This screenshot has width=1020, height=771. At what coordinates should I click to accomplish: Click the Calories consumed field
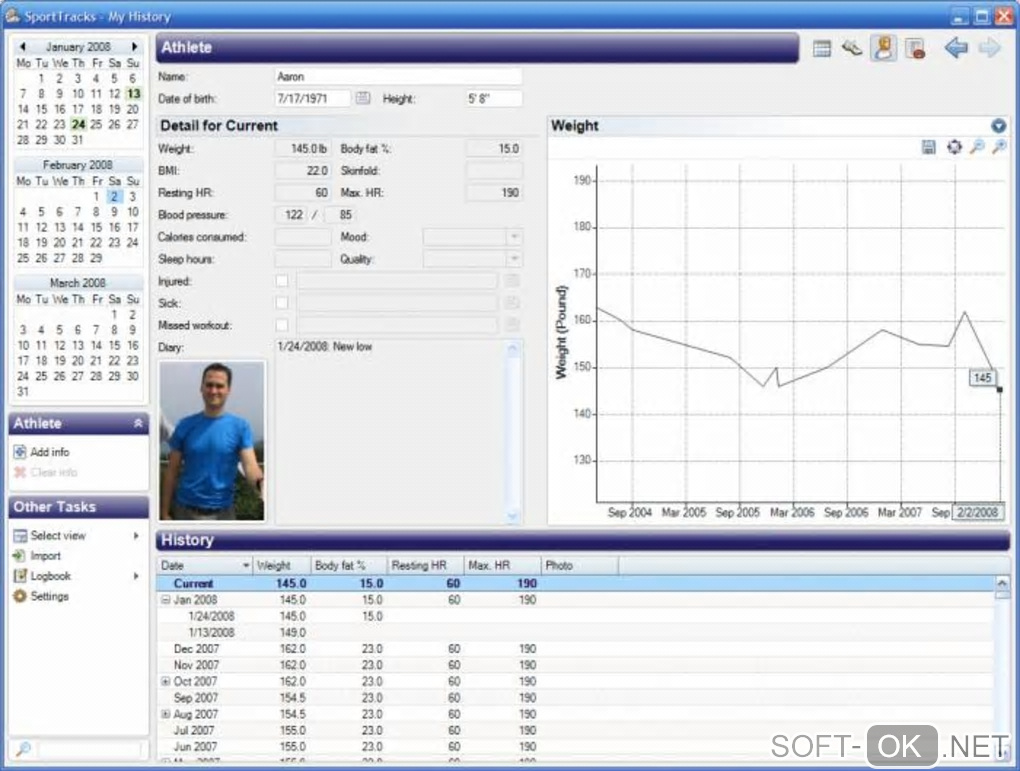point(302,237)
